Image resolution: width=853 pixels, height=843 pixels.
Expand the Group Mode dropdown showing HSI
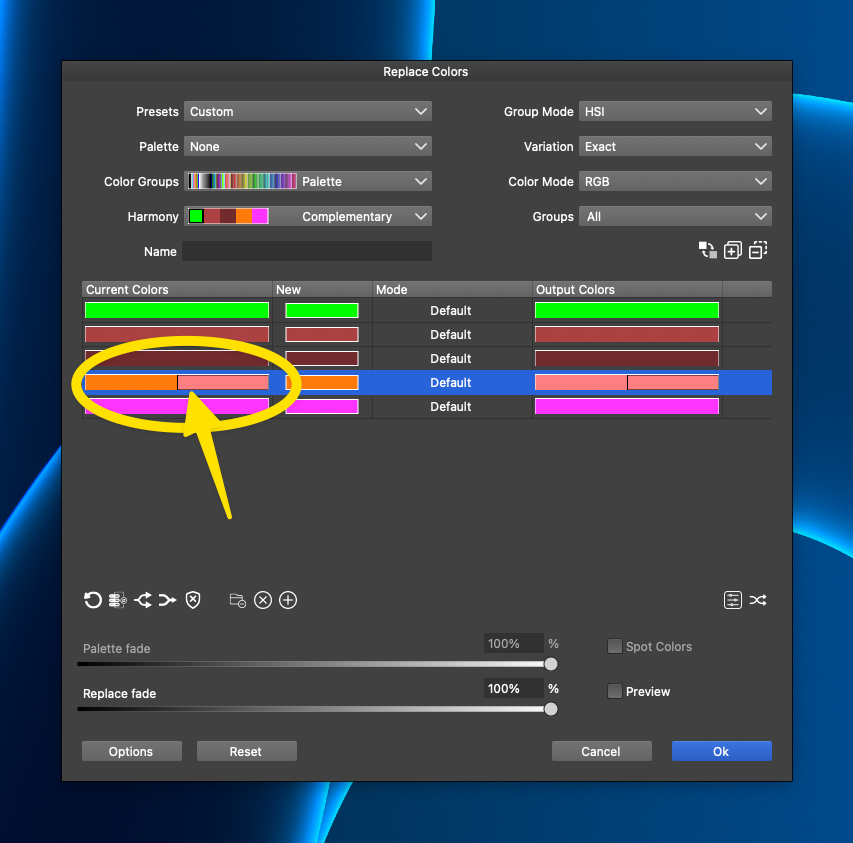click(676, 112)
